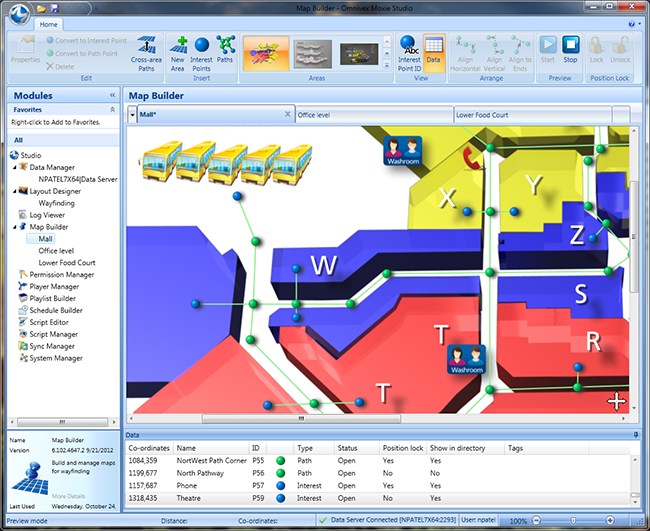Stop the map preview
The height and width of the screenshot is (531, 650).
coord(570,49)
